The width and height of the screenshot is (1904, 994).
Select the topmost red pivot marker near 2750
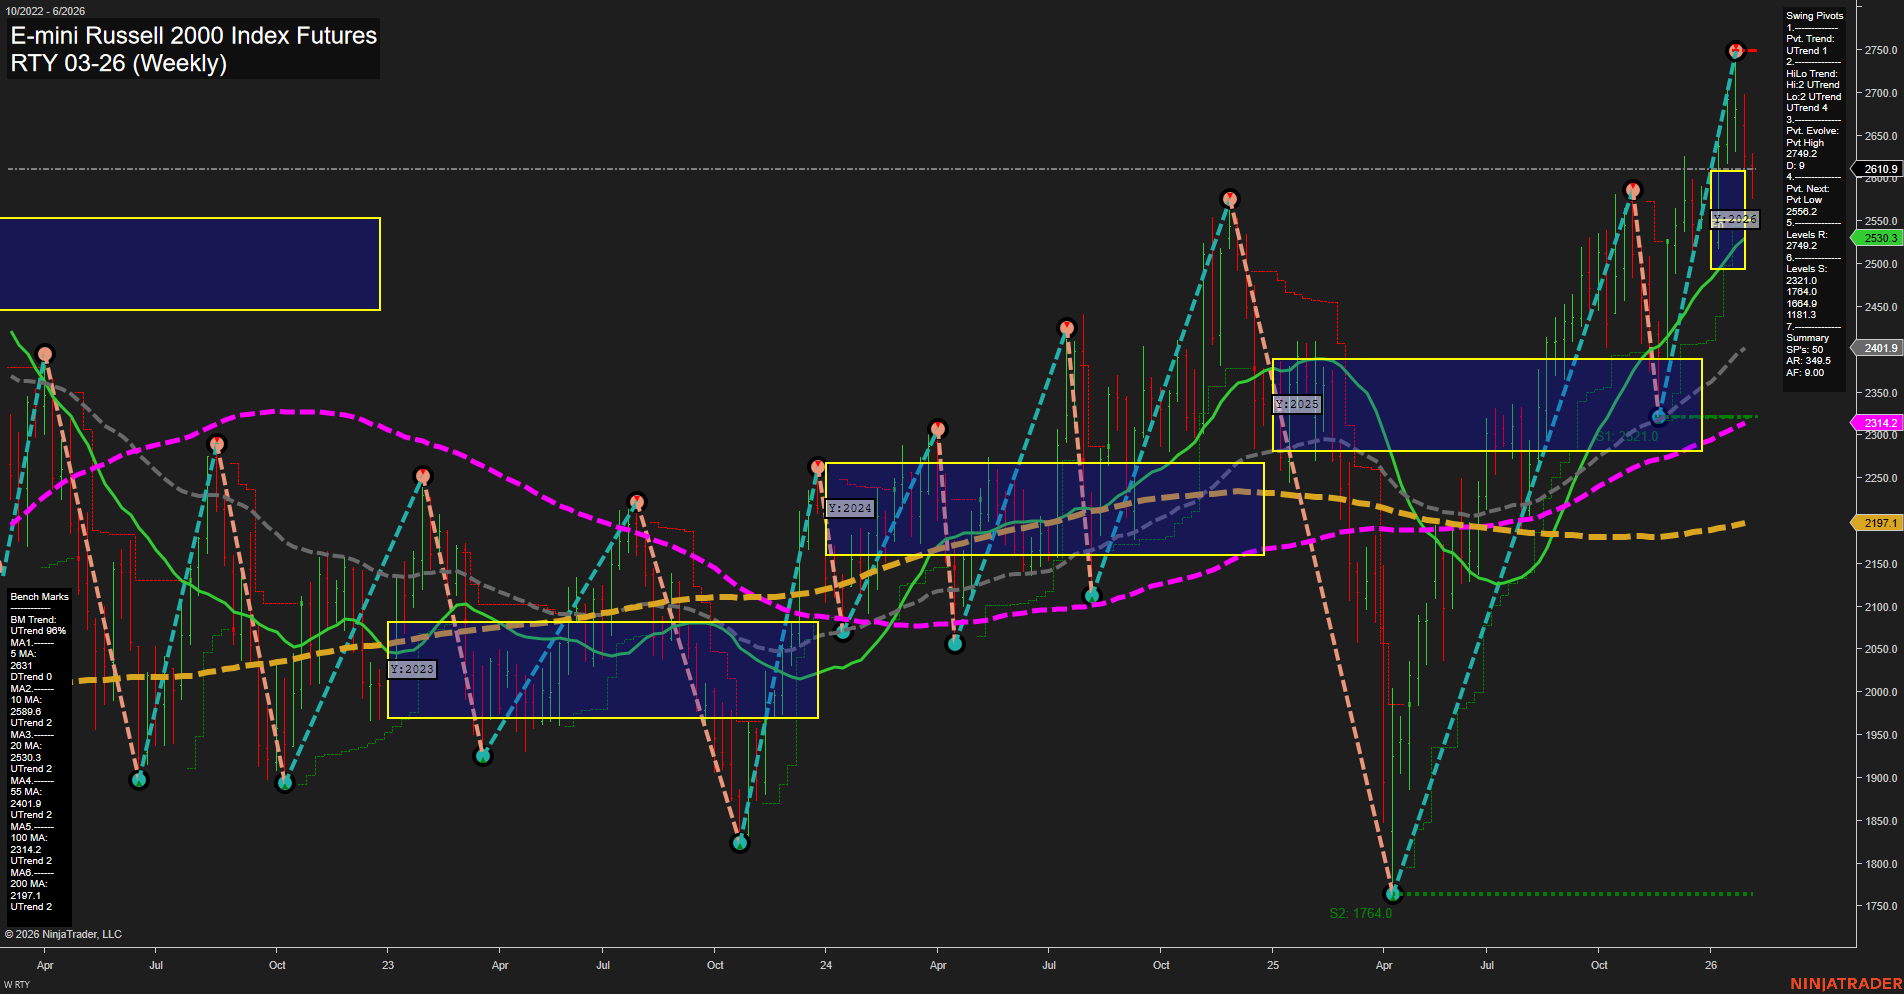tap(1736, 50)
